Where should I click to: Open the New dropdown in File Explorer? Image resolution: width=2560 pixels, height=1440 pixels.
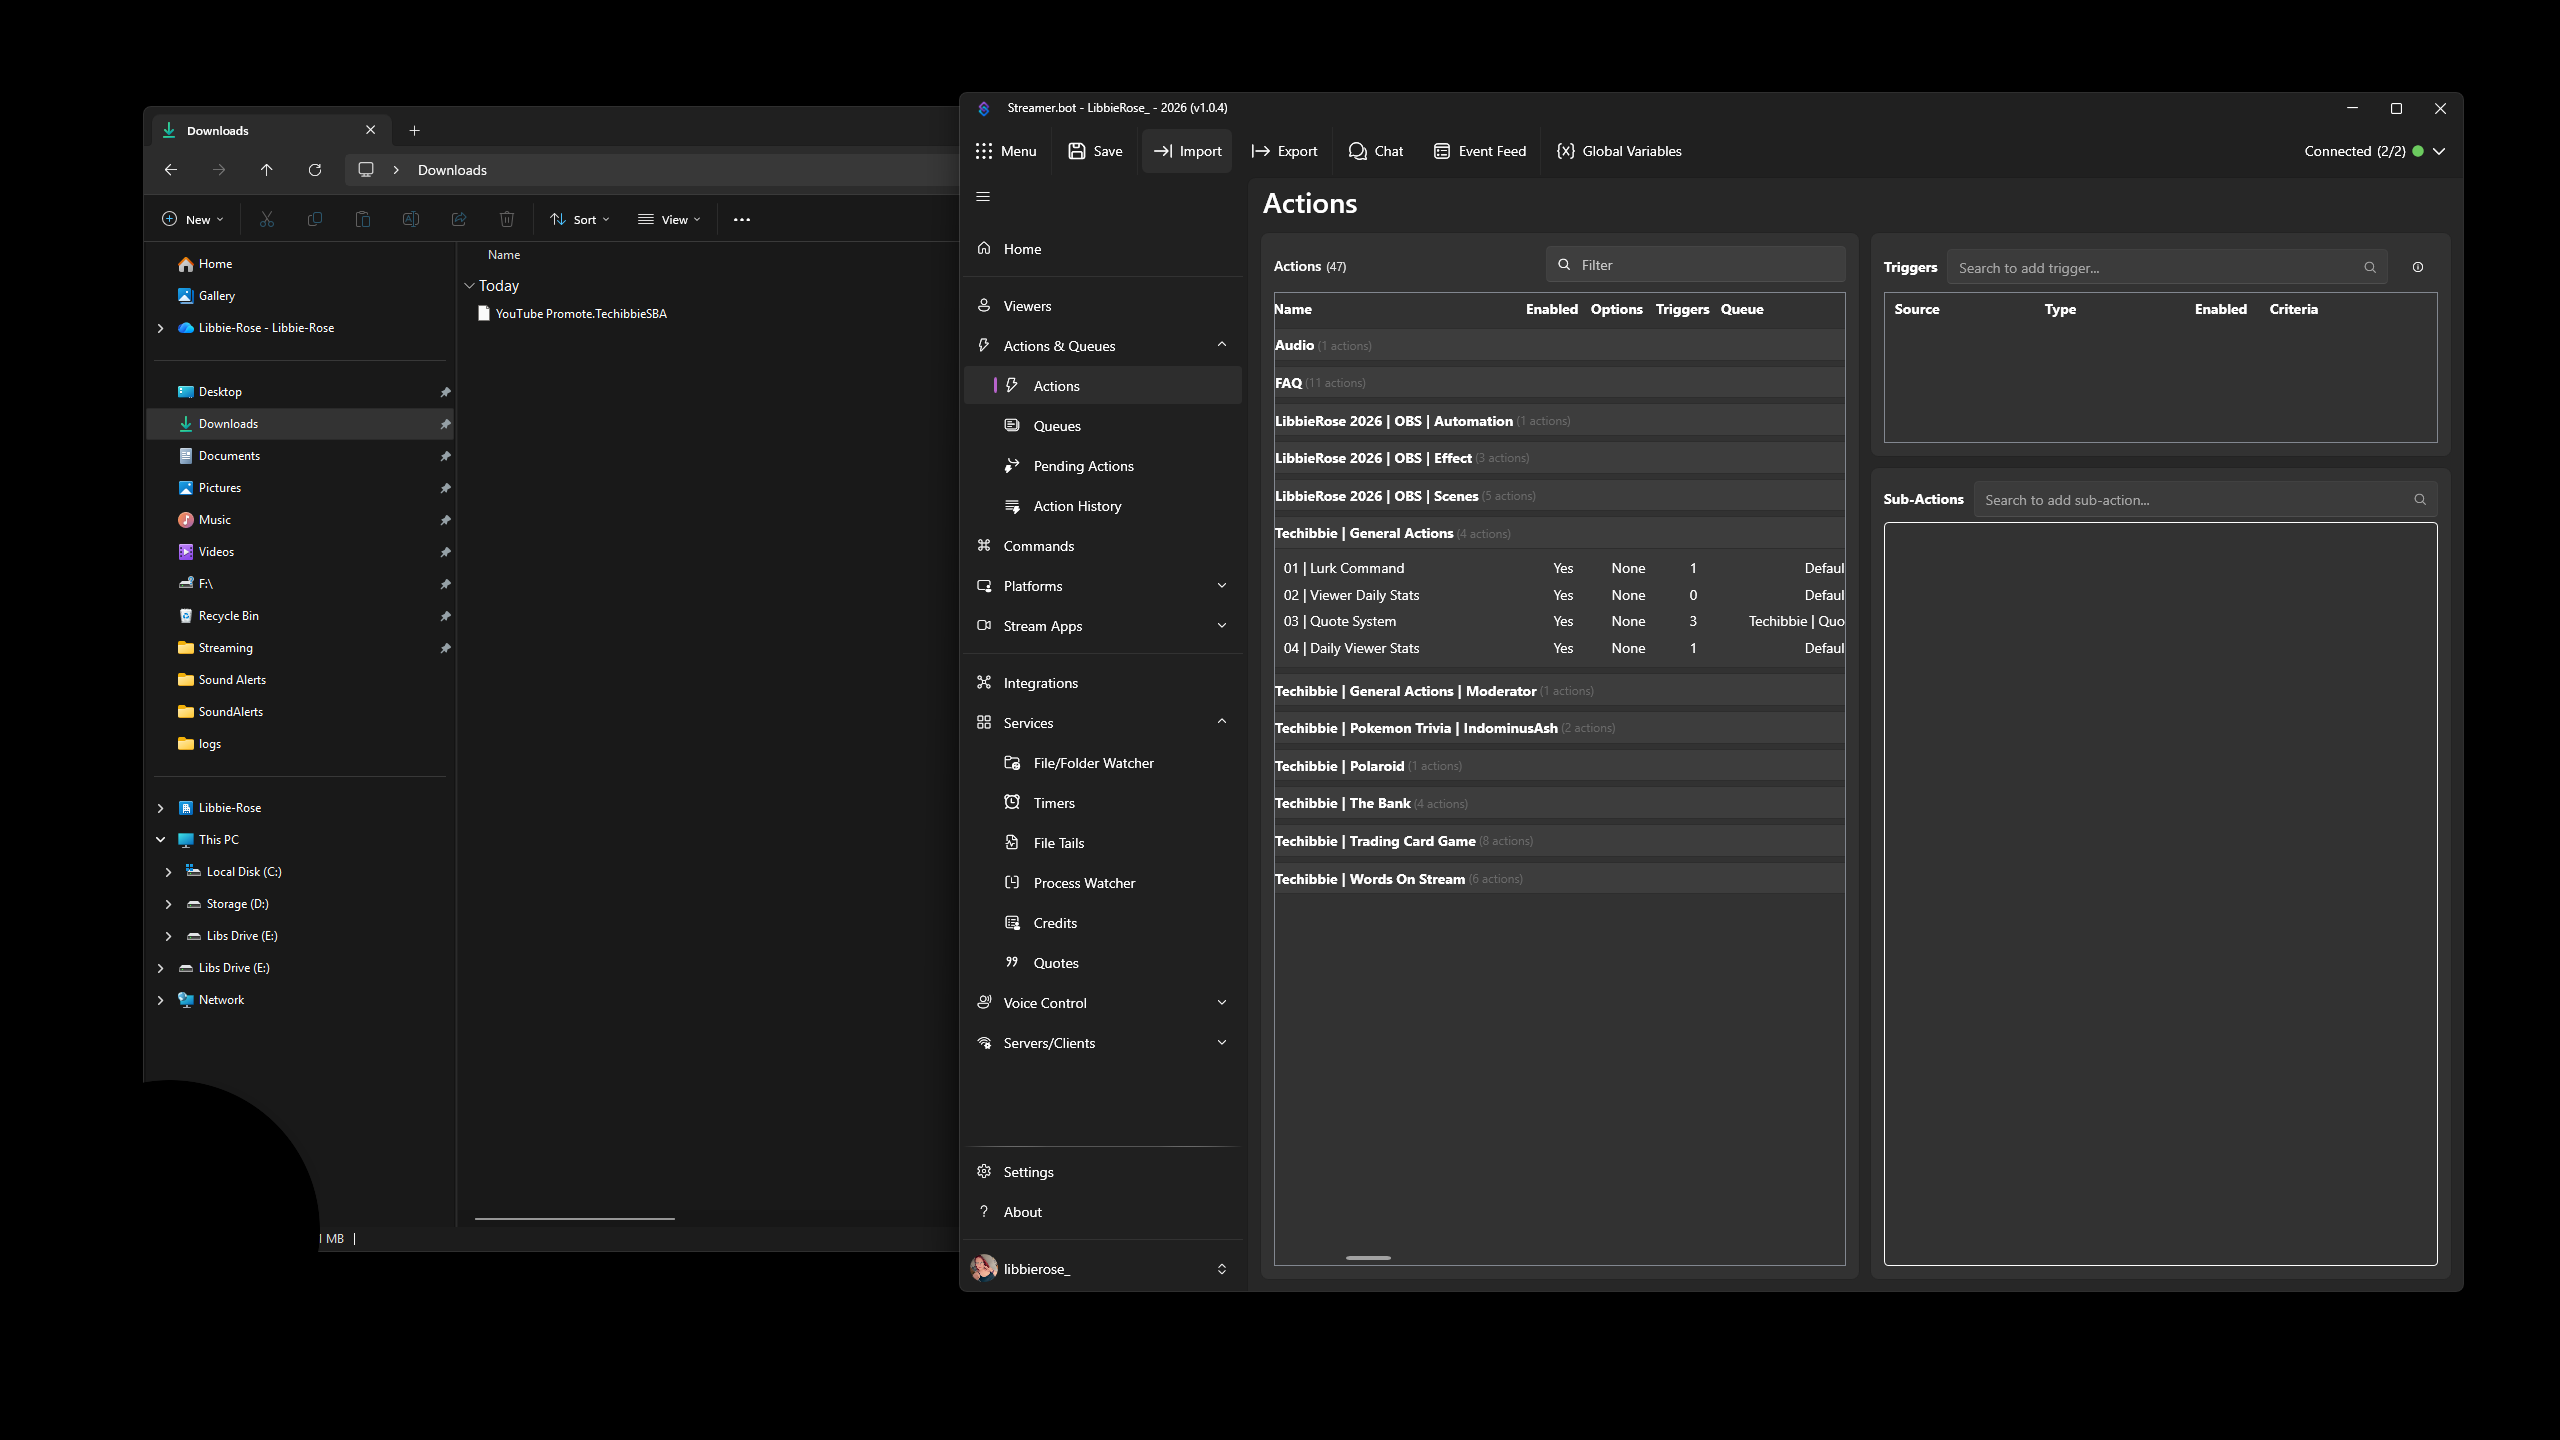tap(193, 219)
